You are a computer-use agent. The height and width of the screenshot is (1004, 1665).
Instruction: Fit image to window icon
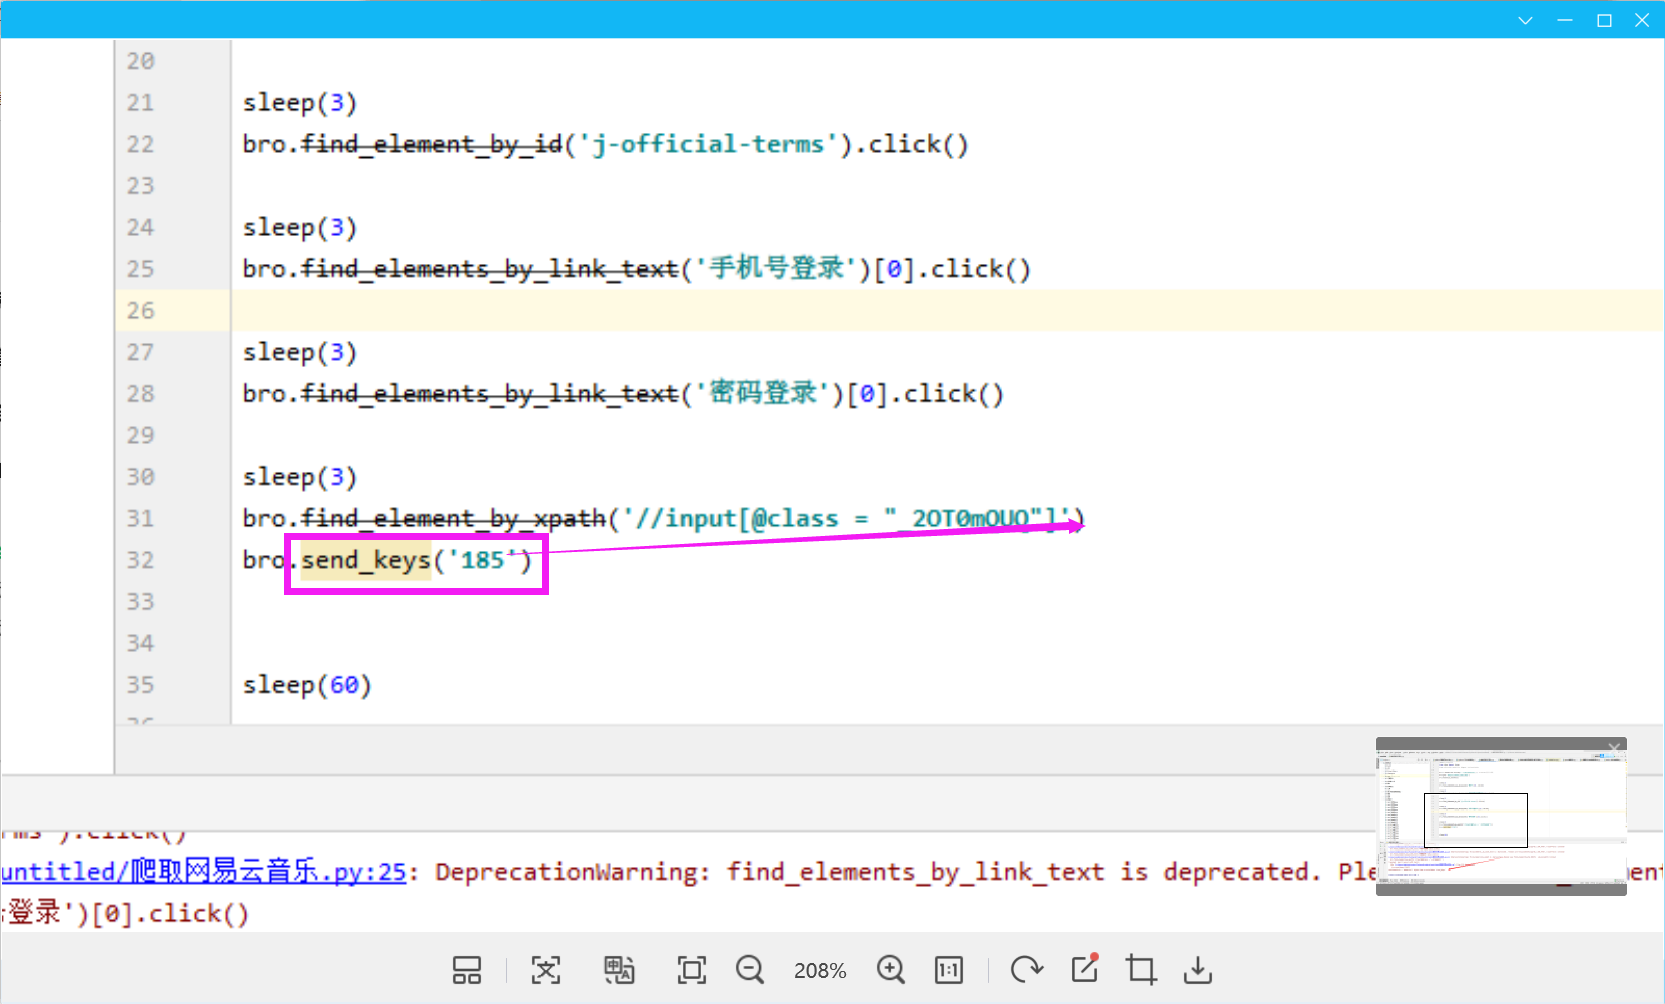691,970
